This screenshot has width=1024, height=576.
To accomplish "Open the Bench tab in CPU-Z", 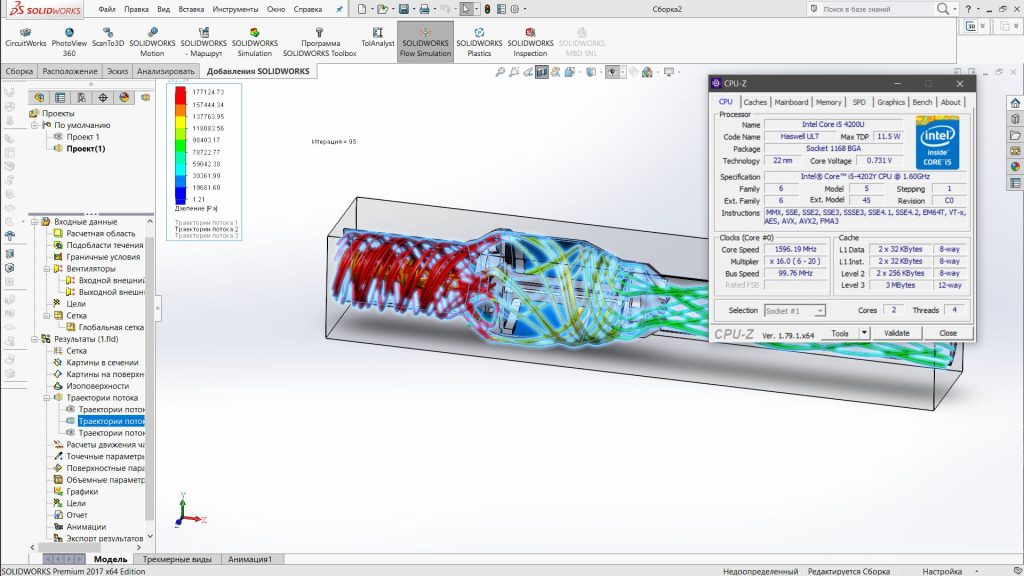I will click(x=922, y=102).
